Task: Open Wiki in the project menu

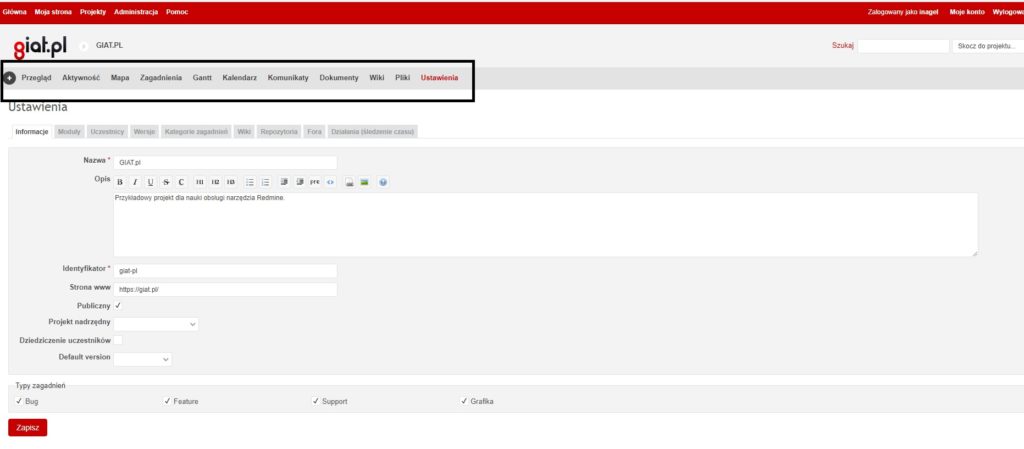Action: coord(377,78)
